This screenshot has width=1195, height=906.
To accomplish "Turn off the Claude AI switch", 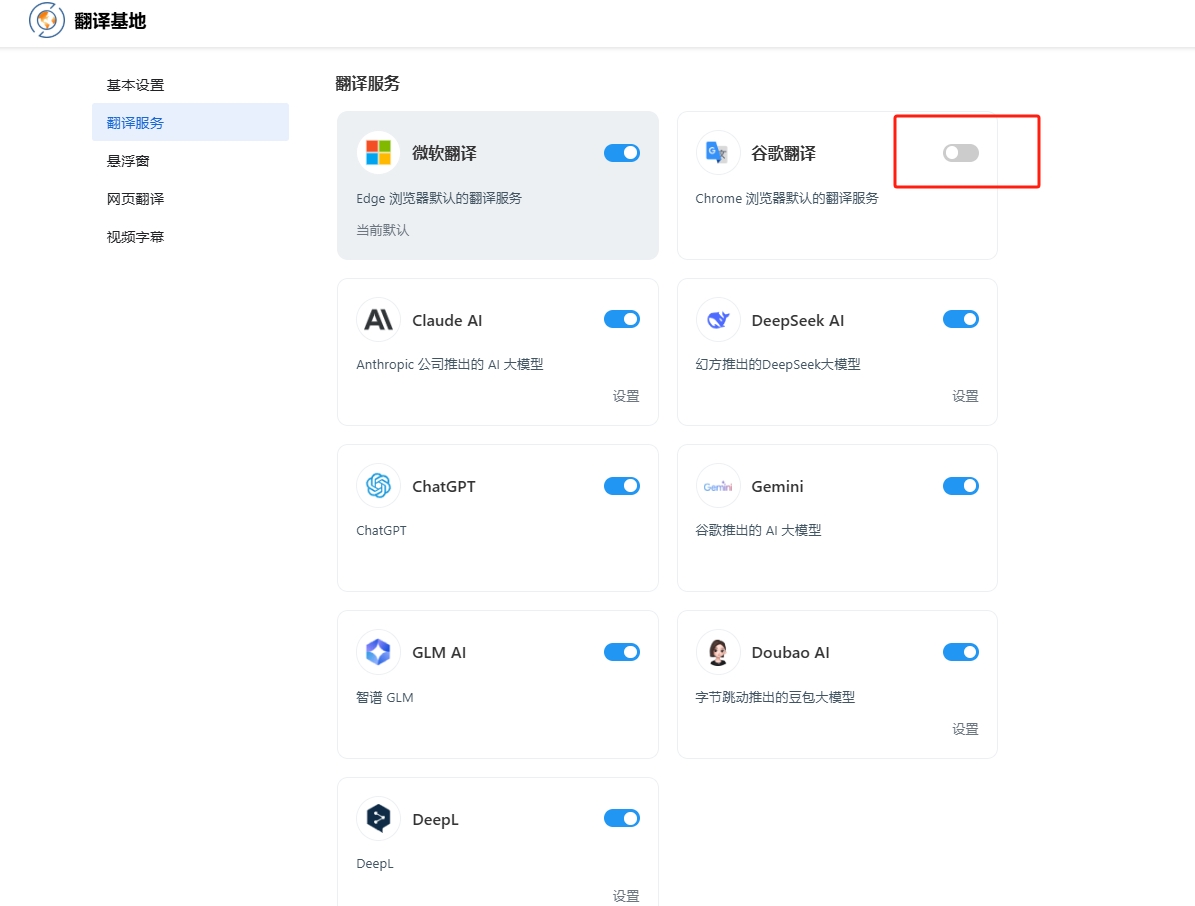I will pyautogui.click(x=622, y=319).
